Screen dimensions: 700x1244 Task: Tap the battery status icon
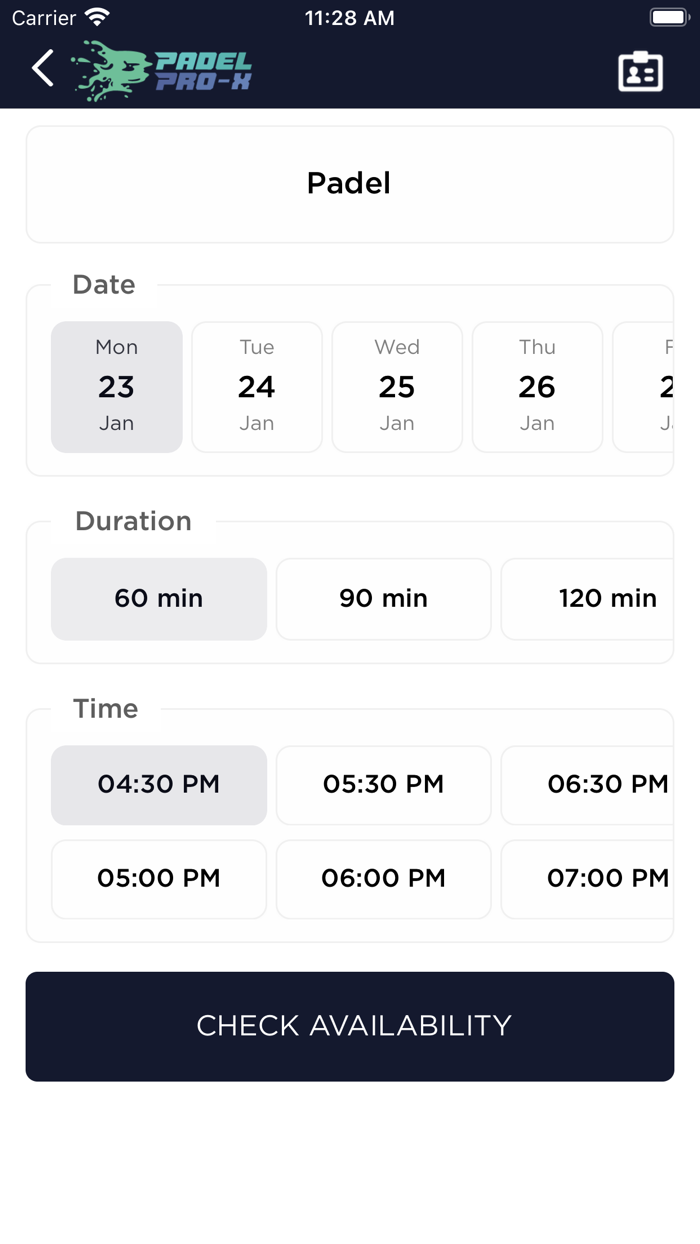click(x=669, y=18)
